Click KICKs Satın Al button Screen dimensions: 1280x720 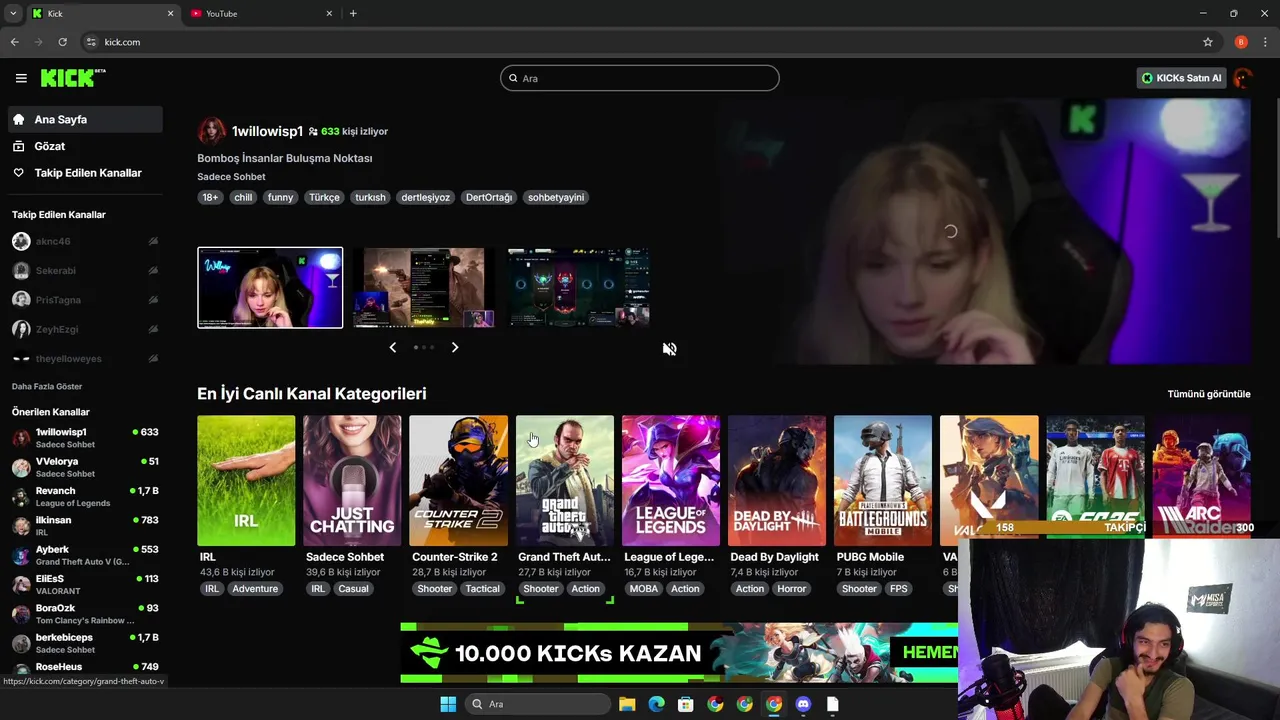(1181, 78)
